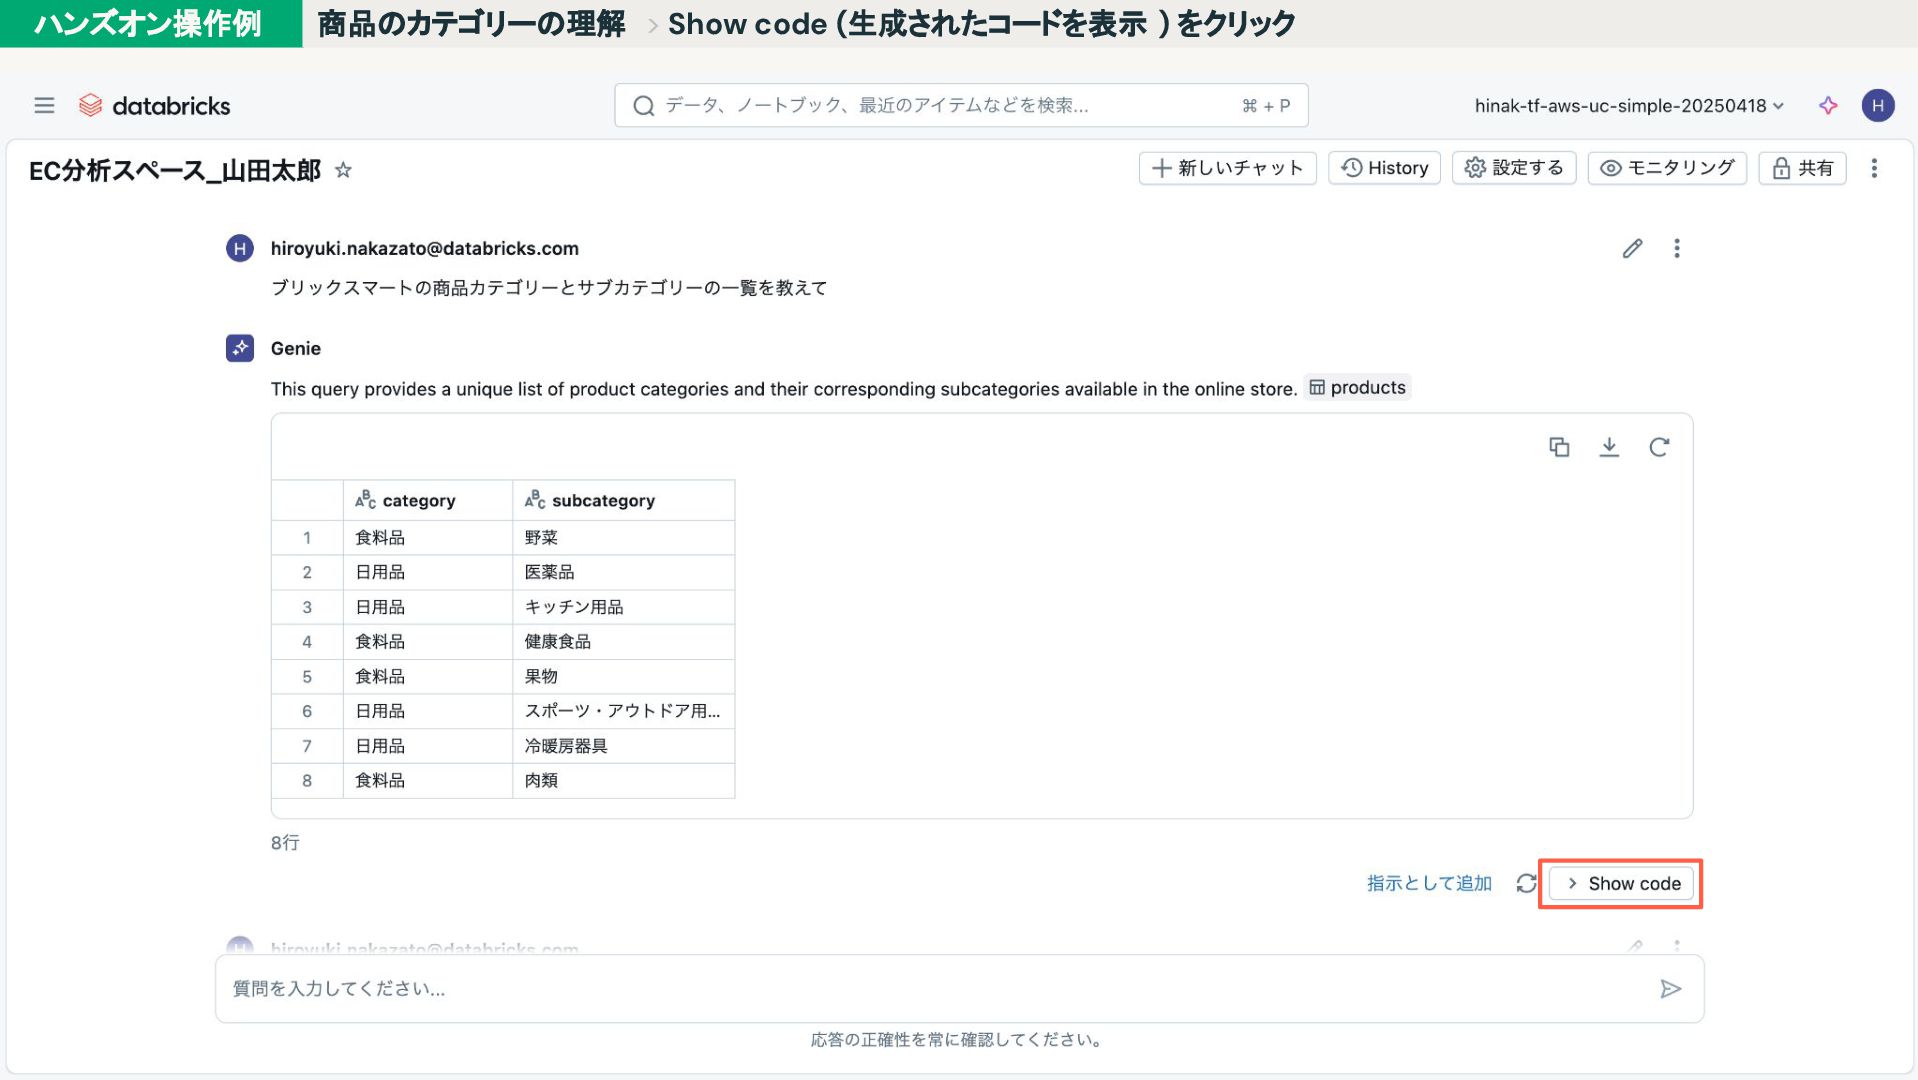Open the モニタリング view
This screenshot has width=1918, height=1080.
[x=1667, y=168]
